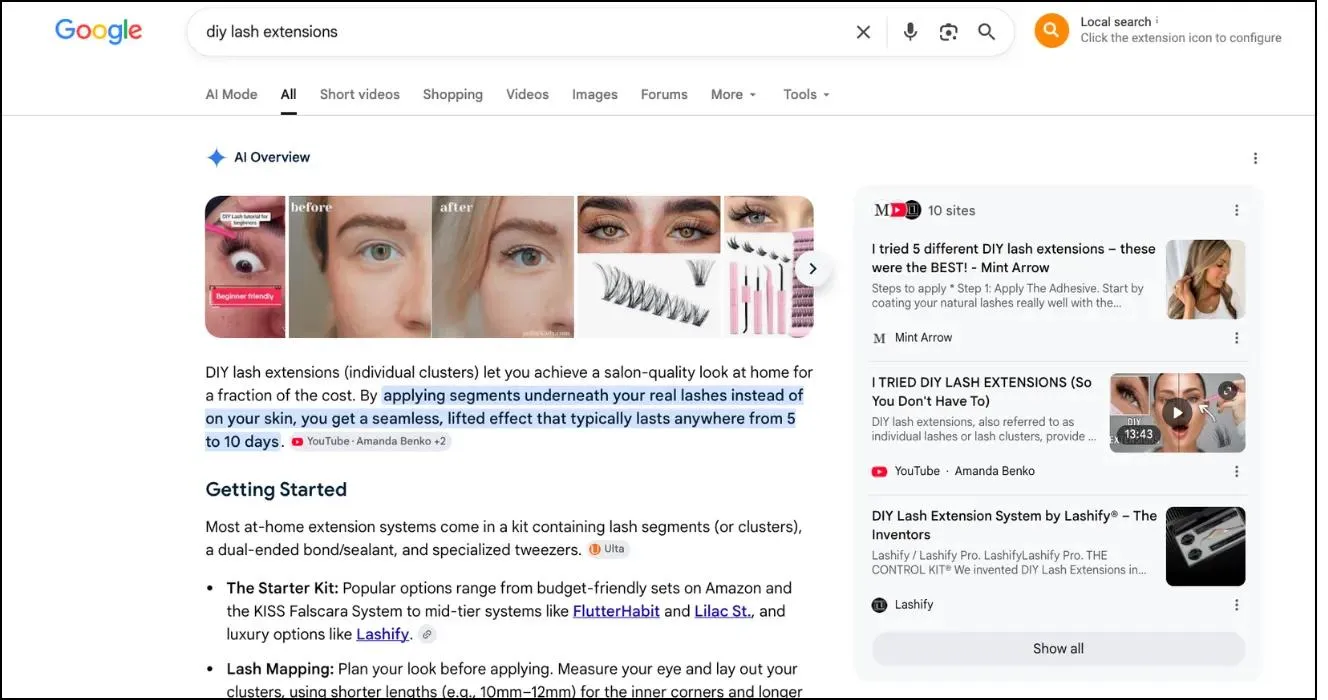Image resolution: width=1328 pixels, height=700 pixels.
Task: Open AI Overview three-dot options menu
Action: 1255,158
